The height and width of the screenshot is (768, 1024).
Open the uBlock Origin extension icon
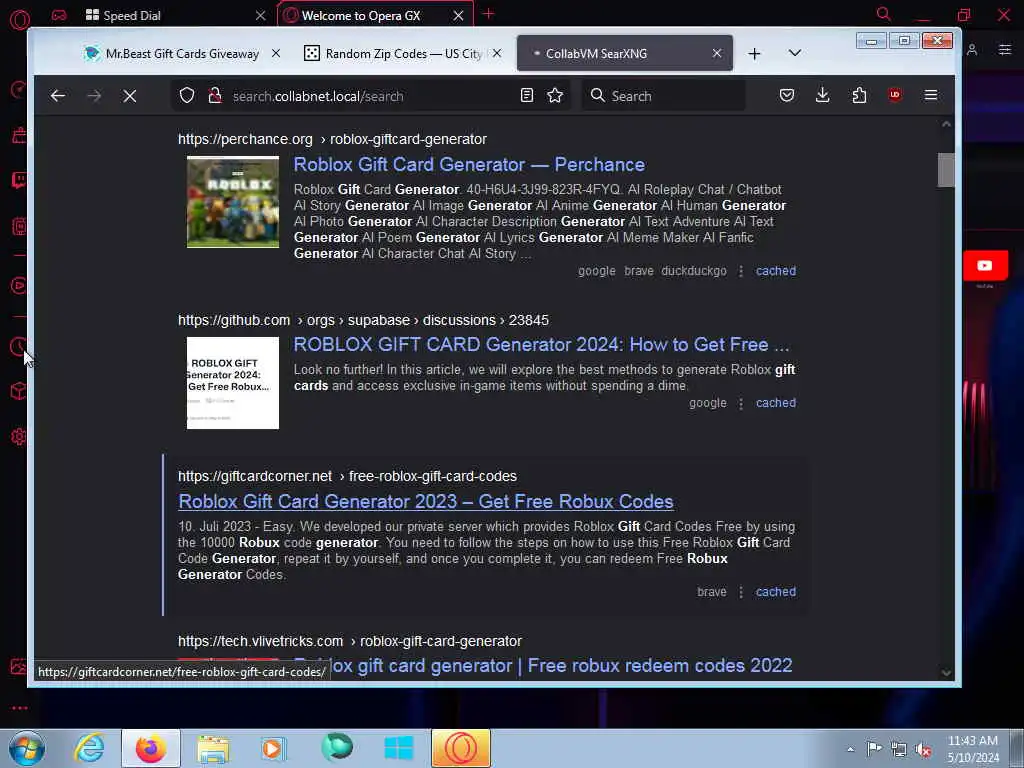point(895,95)
